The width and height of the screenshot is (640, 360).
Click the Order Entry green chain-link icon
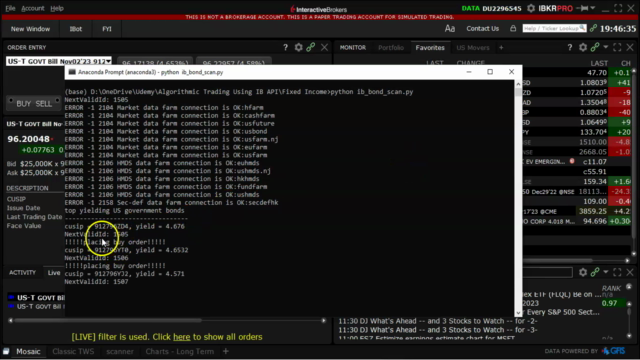[311, 47]
